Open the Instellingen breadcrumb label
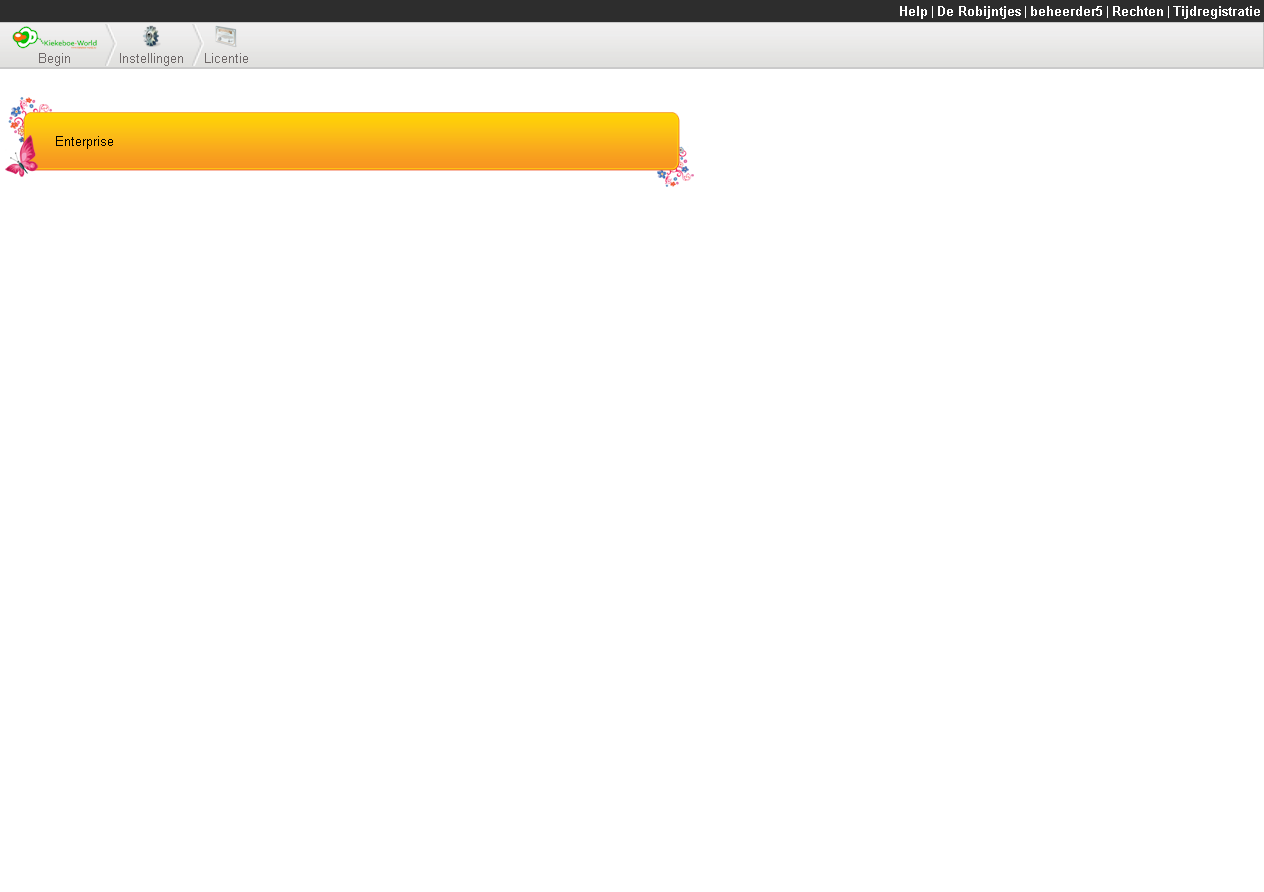This screenshot has width=1264, height=892. tap(151, 59)
